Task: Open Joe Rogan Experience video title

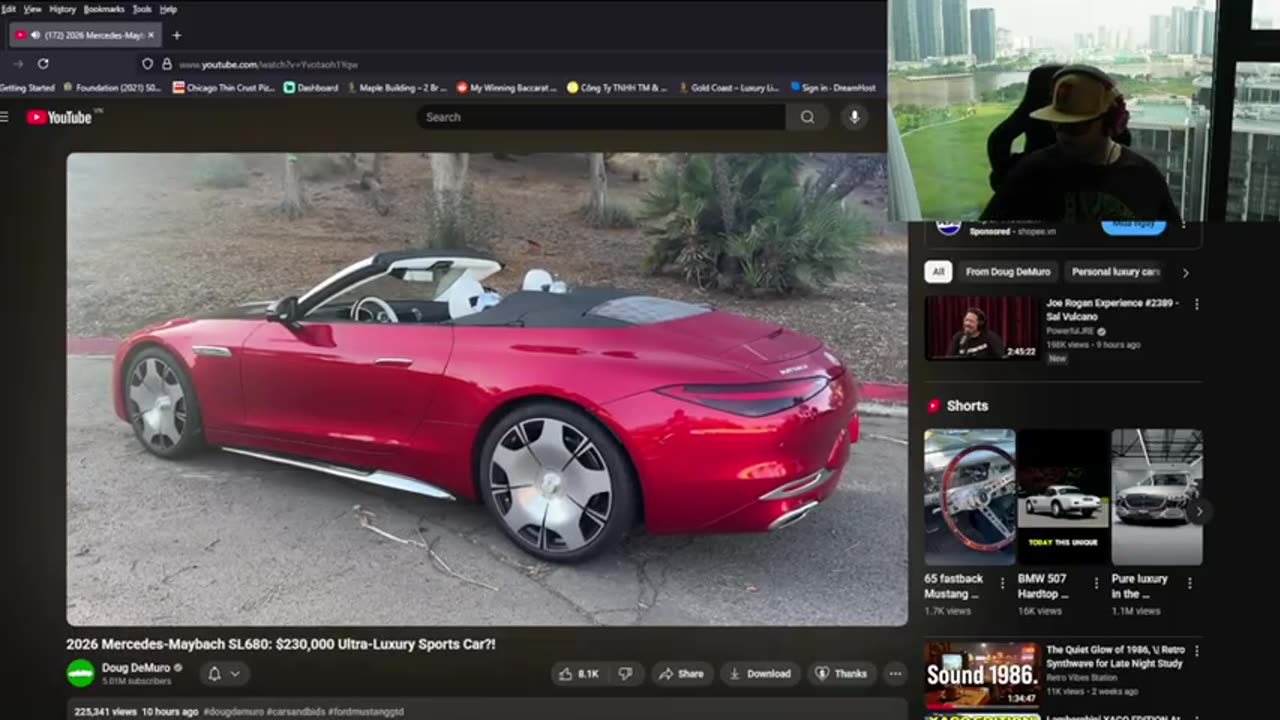Action: [x=1112, y=309]
